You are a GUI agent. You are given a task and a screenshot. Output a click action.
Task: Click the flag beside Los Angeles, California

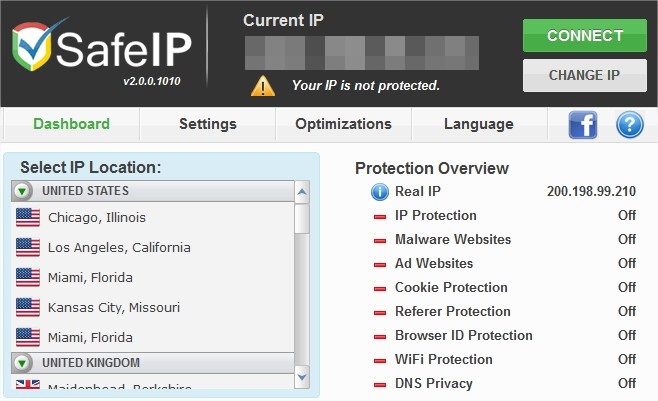[x=28, y=247]
